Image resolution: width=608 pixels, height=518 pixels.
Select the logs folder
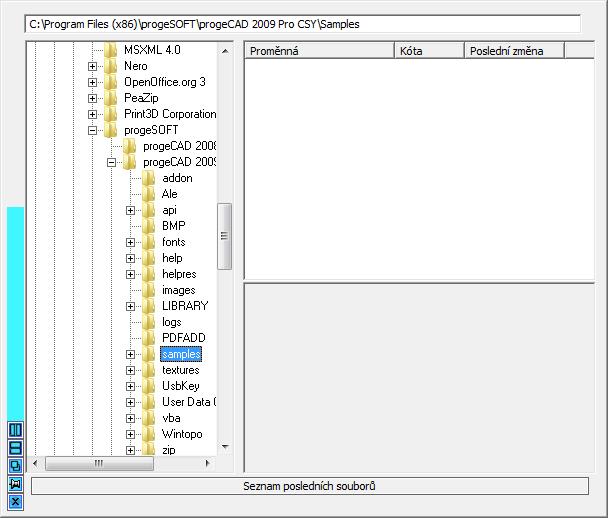[x=171, y=322]
